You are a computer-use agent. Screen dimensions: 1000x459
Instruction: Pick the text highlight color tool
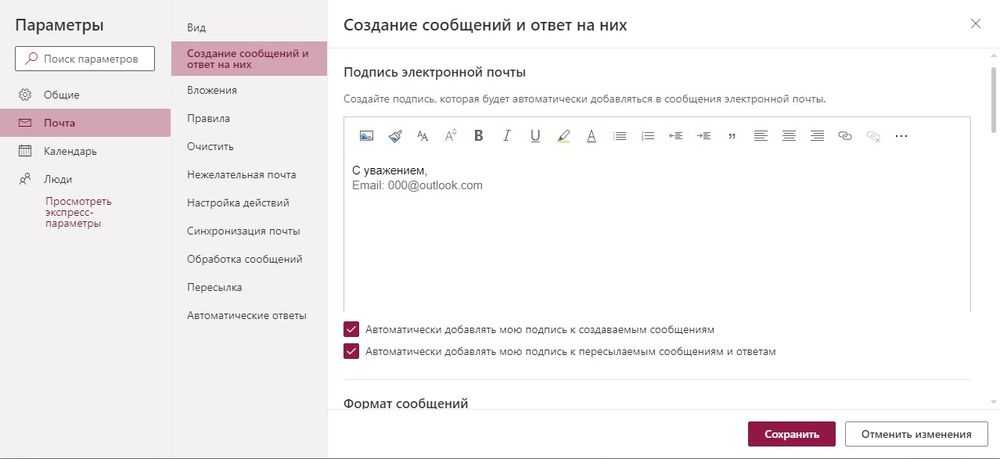pyautogui.click(x=563, y=136)
